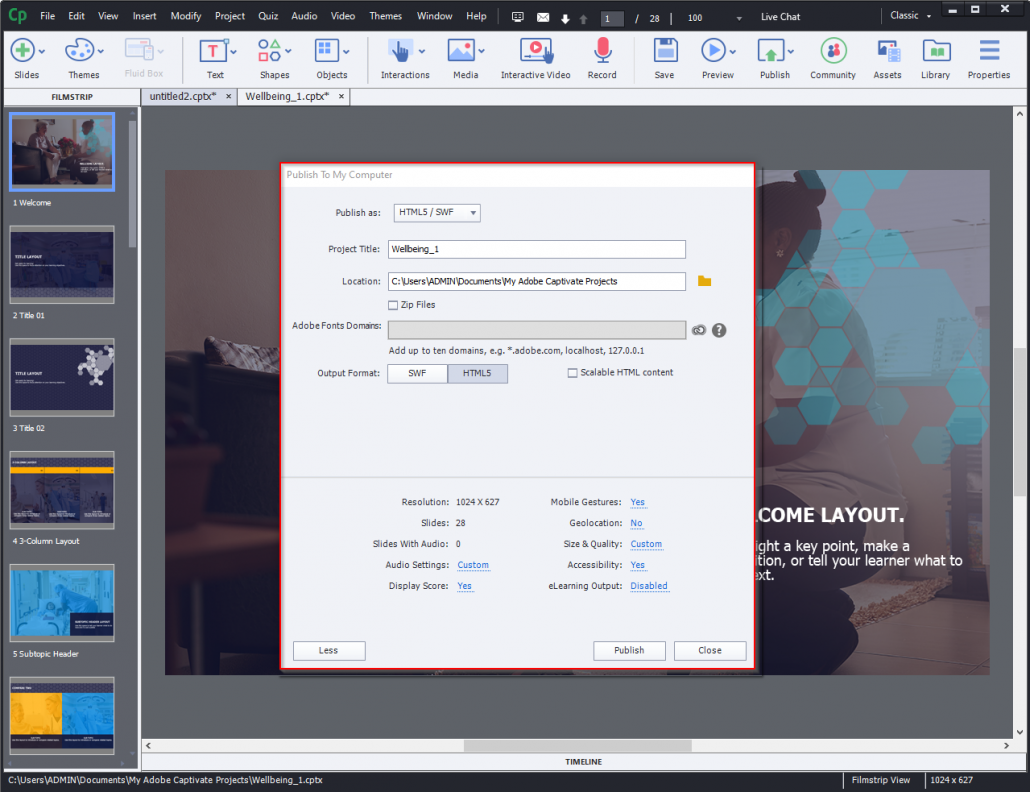Image resolution: width=1030 pixels, height=792 pixels.
Task: Enable the Zip Files checkbox
Action: (x=394, y=304)
